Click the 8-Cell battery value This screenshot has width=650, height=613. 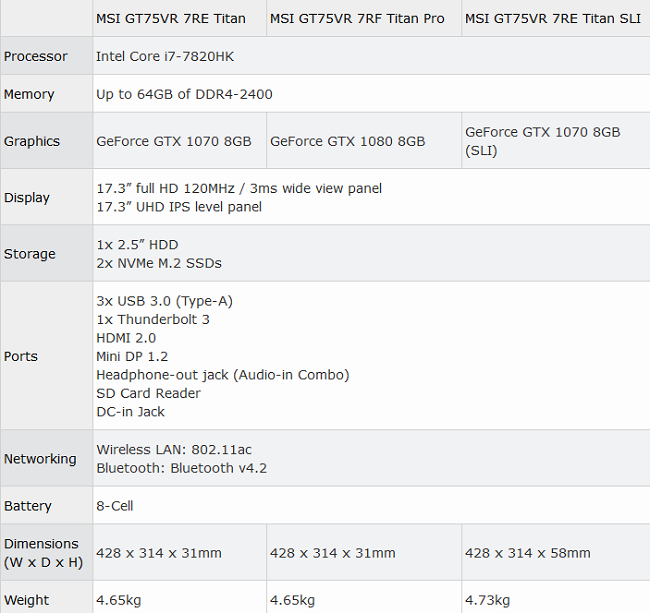(114, 506)
